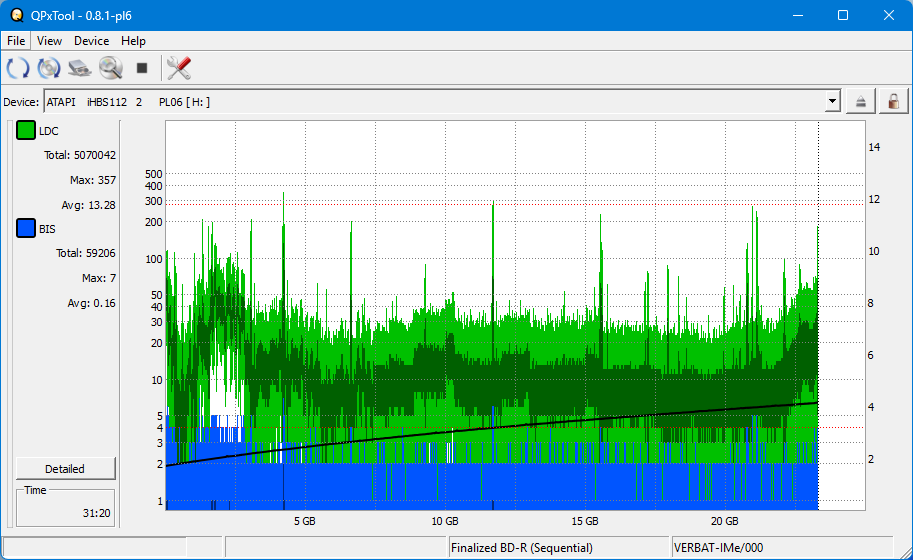The image size is (913, 560).
Task: Click the reload media disc icon
Action: click(x=49, y=68)
